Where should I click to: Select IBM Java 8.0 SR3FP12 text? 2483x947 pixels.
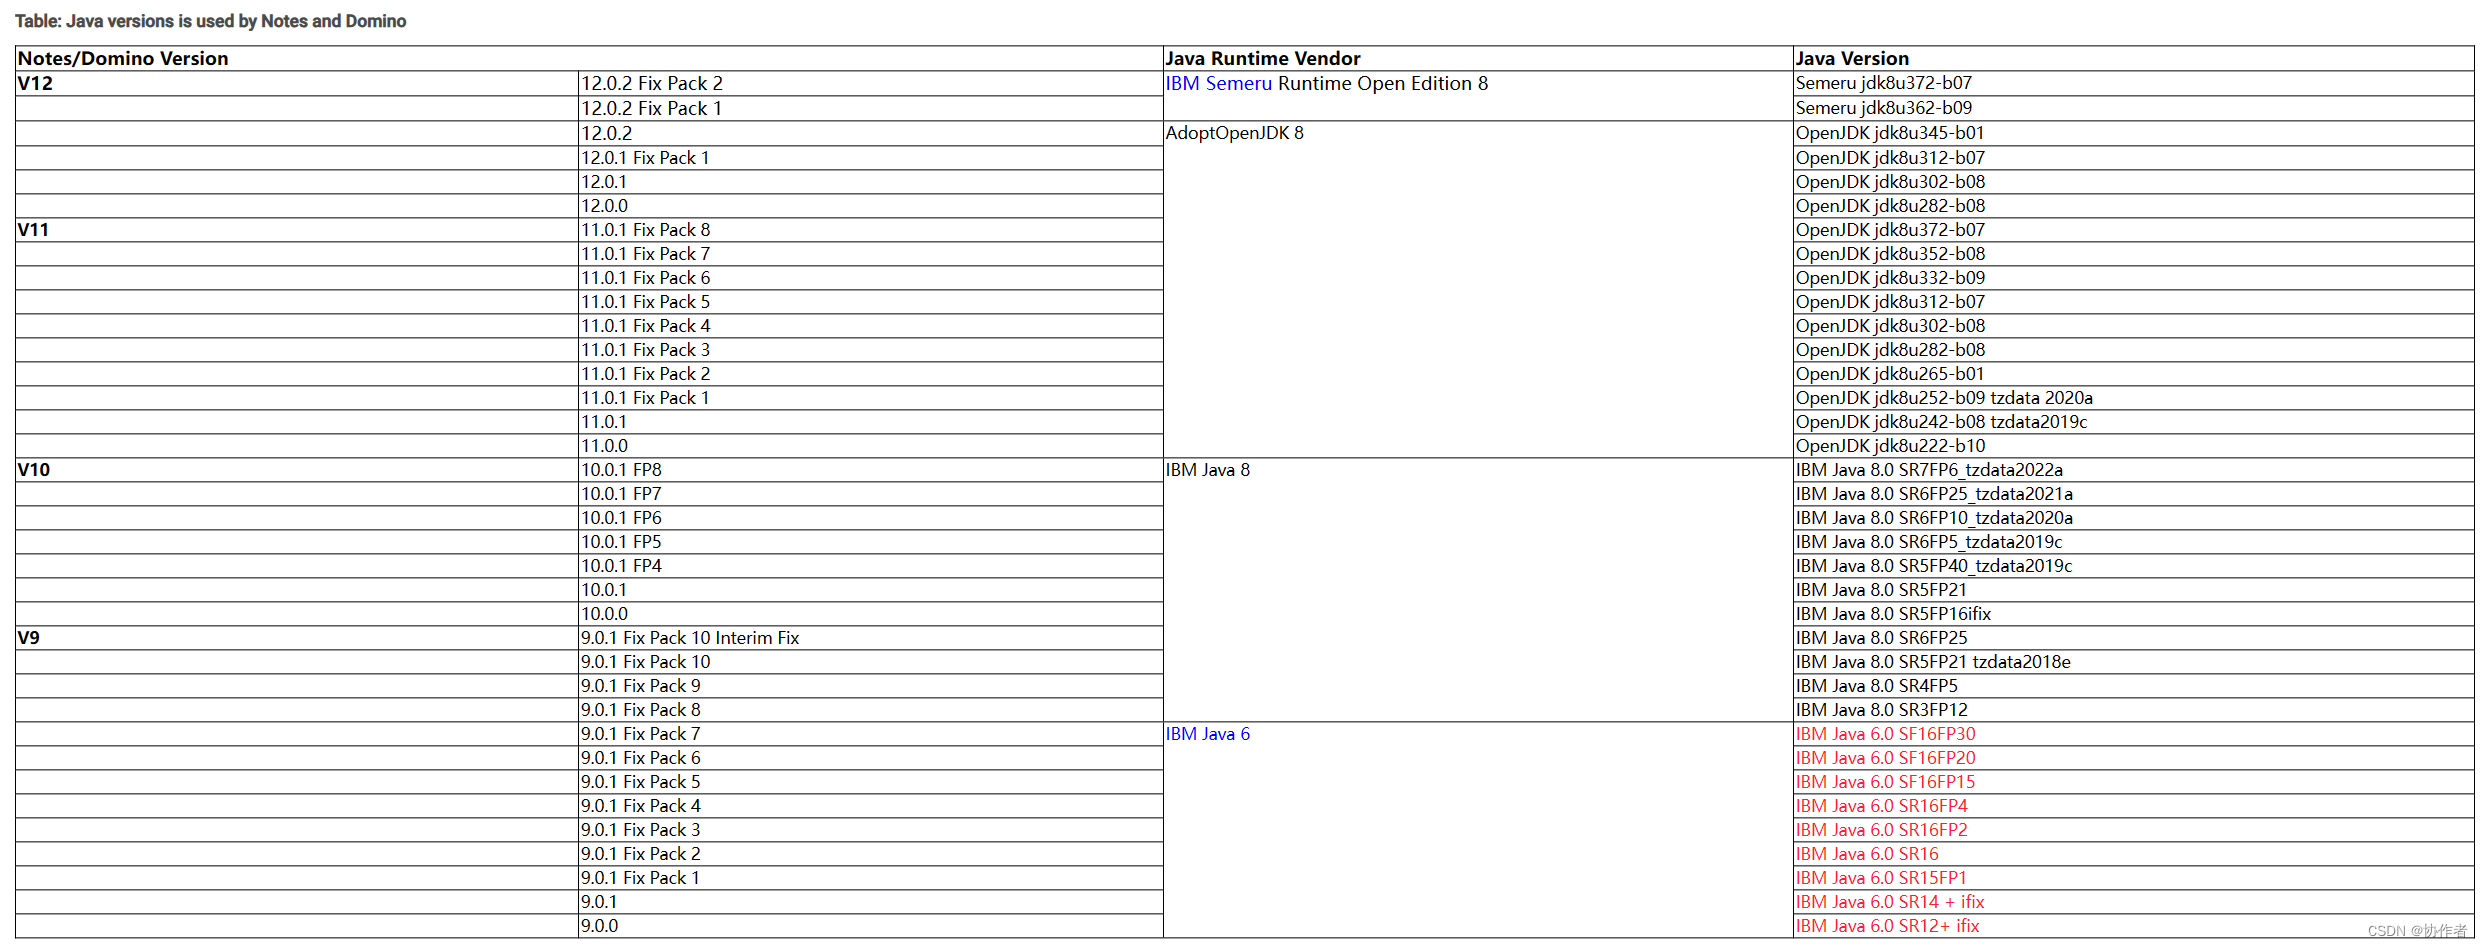coord(1882,710)
